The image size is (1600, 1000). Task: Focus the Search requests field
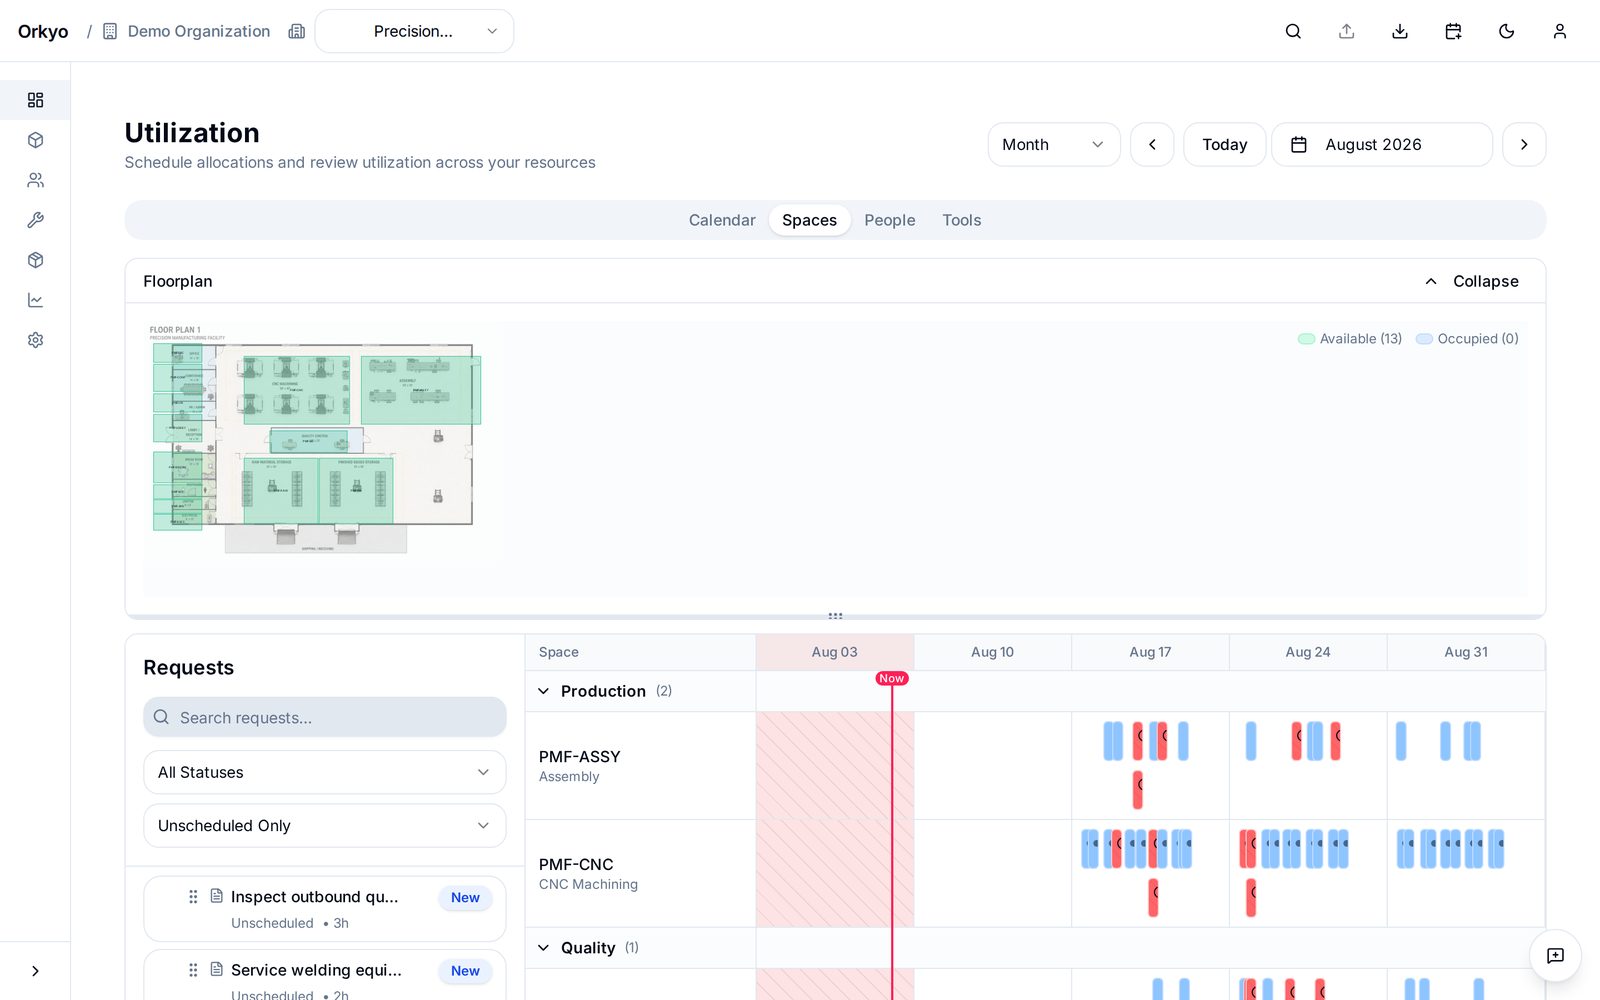coord(325,717)
